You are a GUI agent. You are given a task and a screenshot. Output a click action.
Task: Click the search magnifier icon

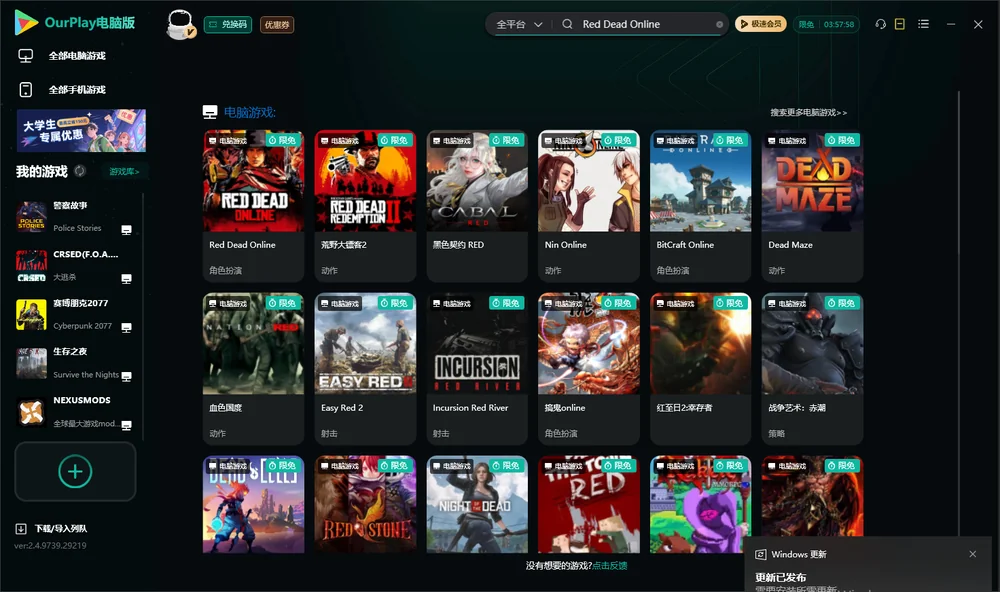pyautogui.click(x=567, y=24)
